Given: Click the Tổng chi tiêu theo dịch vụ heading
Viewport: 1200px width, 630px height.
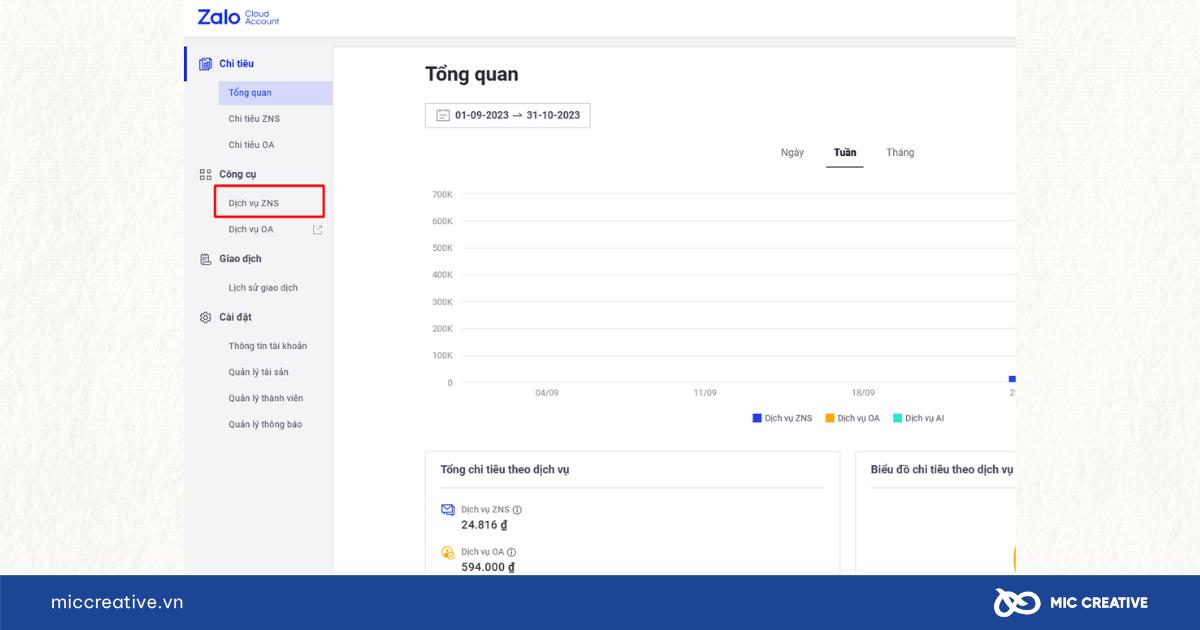Looking at the screenshot, I should point(505,469).
